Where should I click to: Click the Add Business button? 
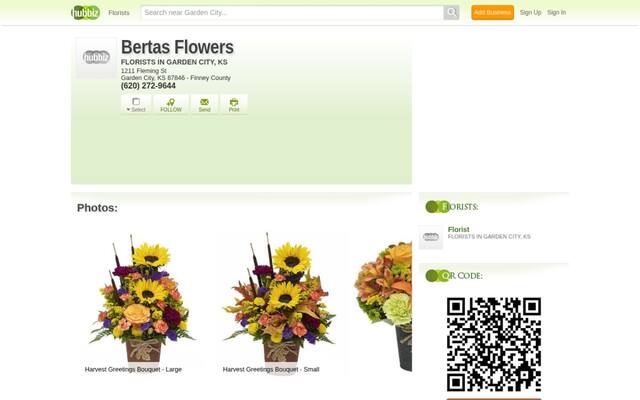coord(493,13)
